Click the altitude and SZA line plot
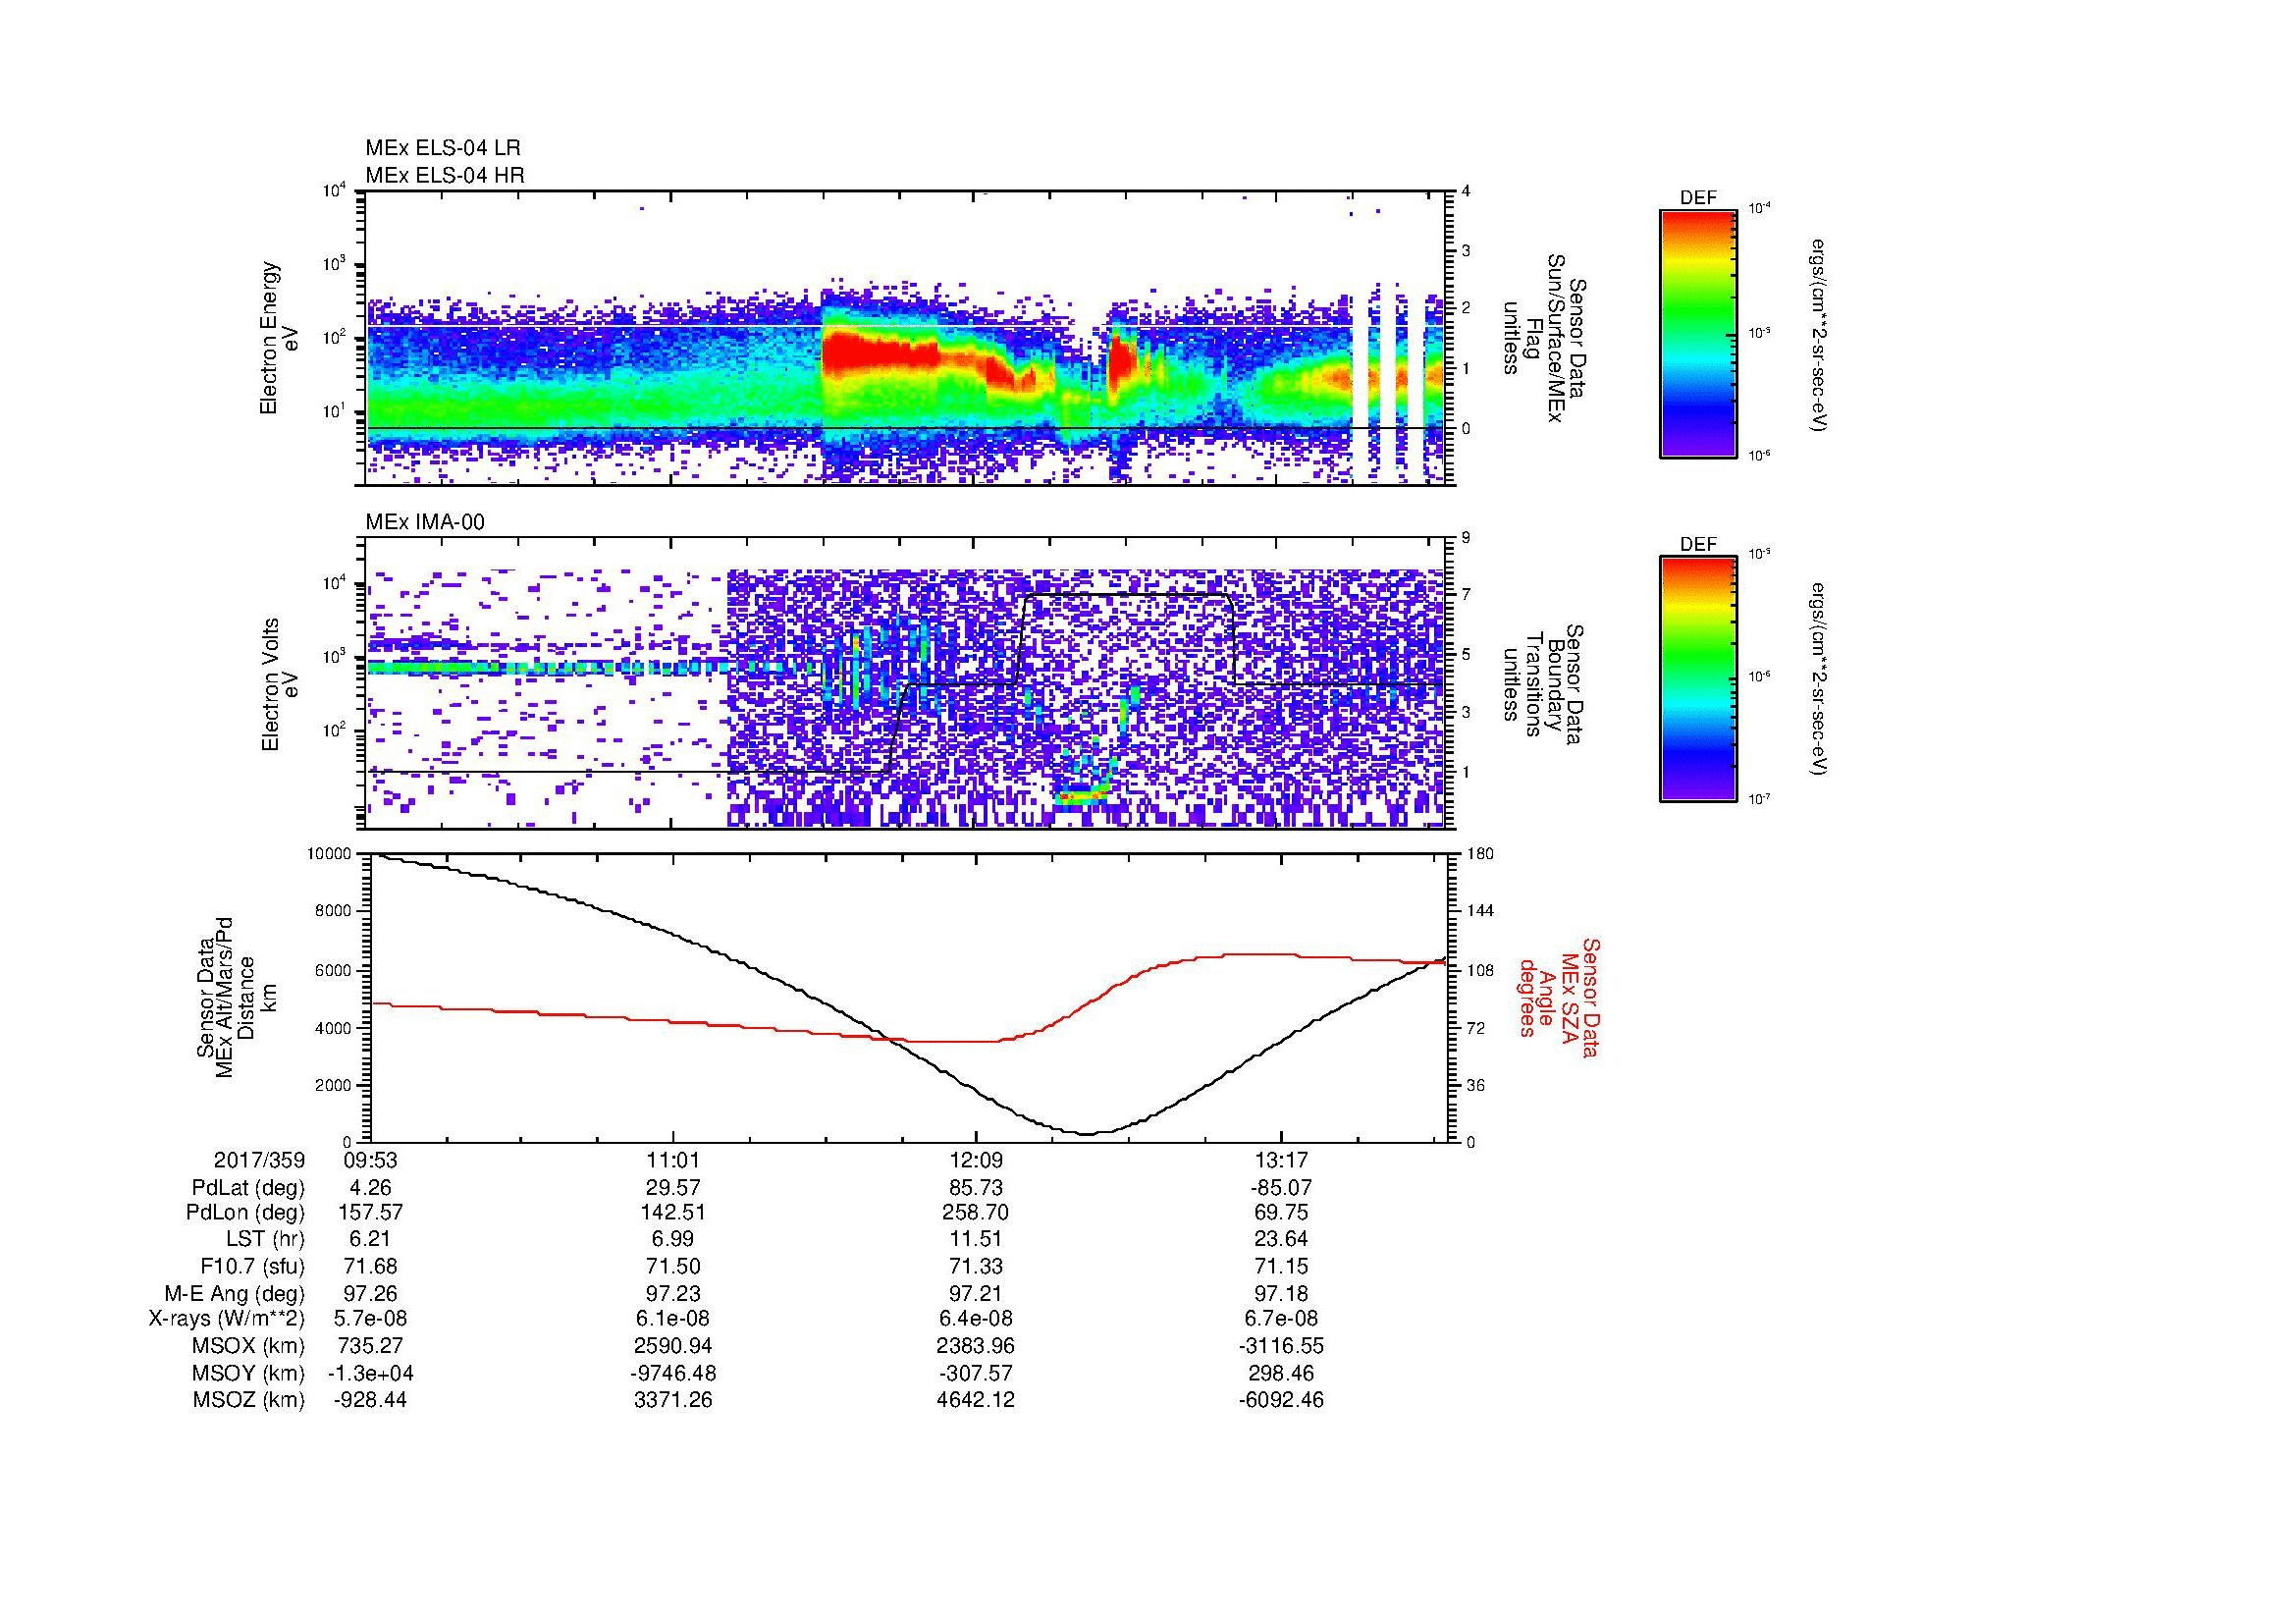 (x=908, y=997)
